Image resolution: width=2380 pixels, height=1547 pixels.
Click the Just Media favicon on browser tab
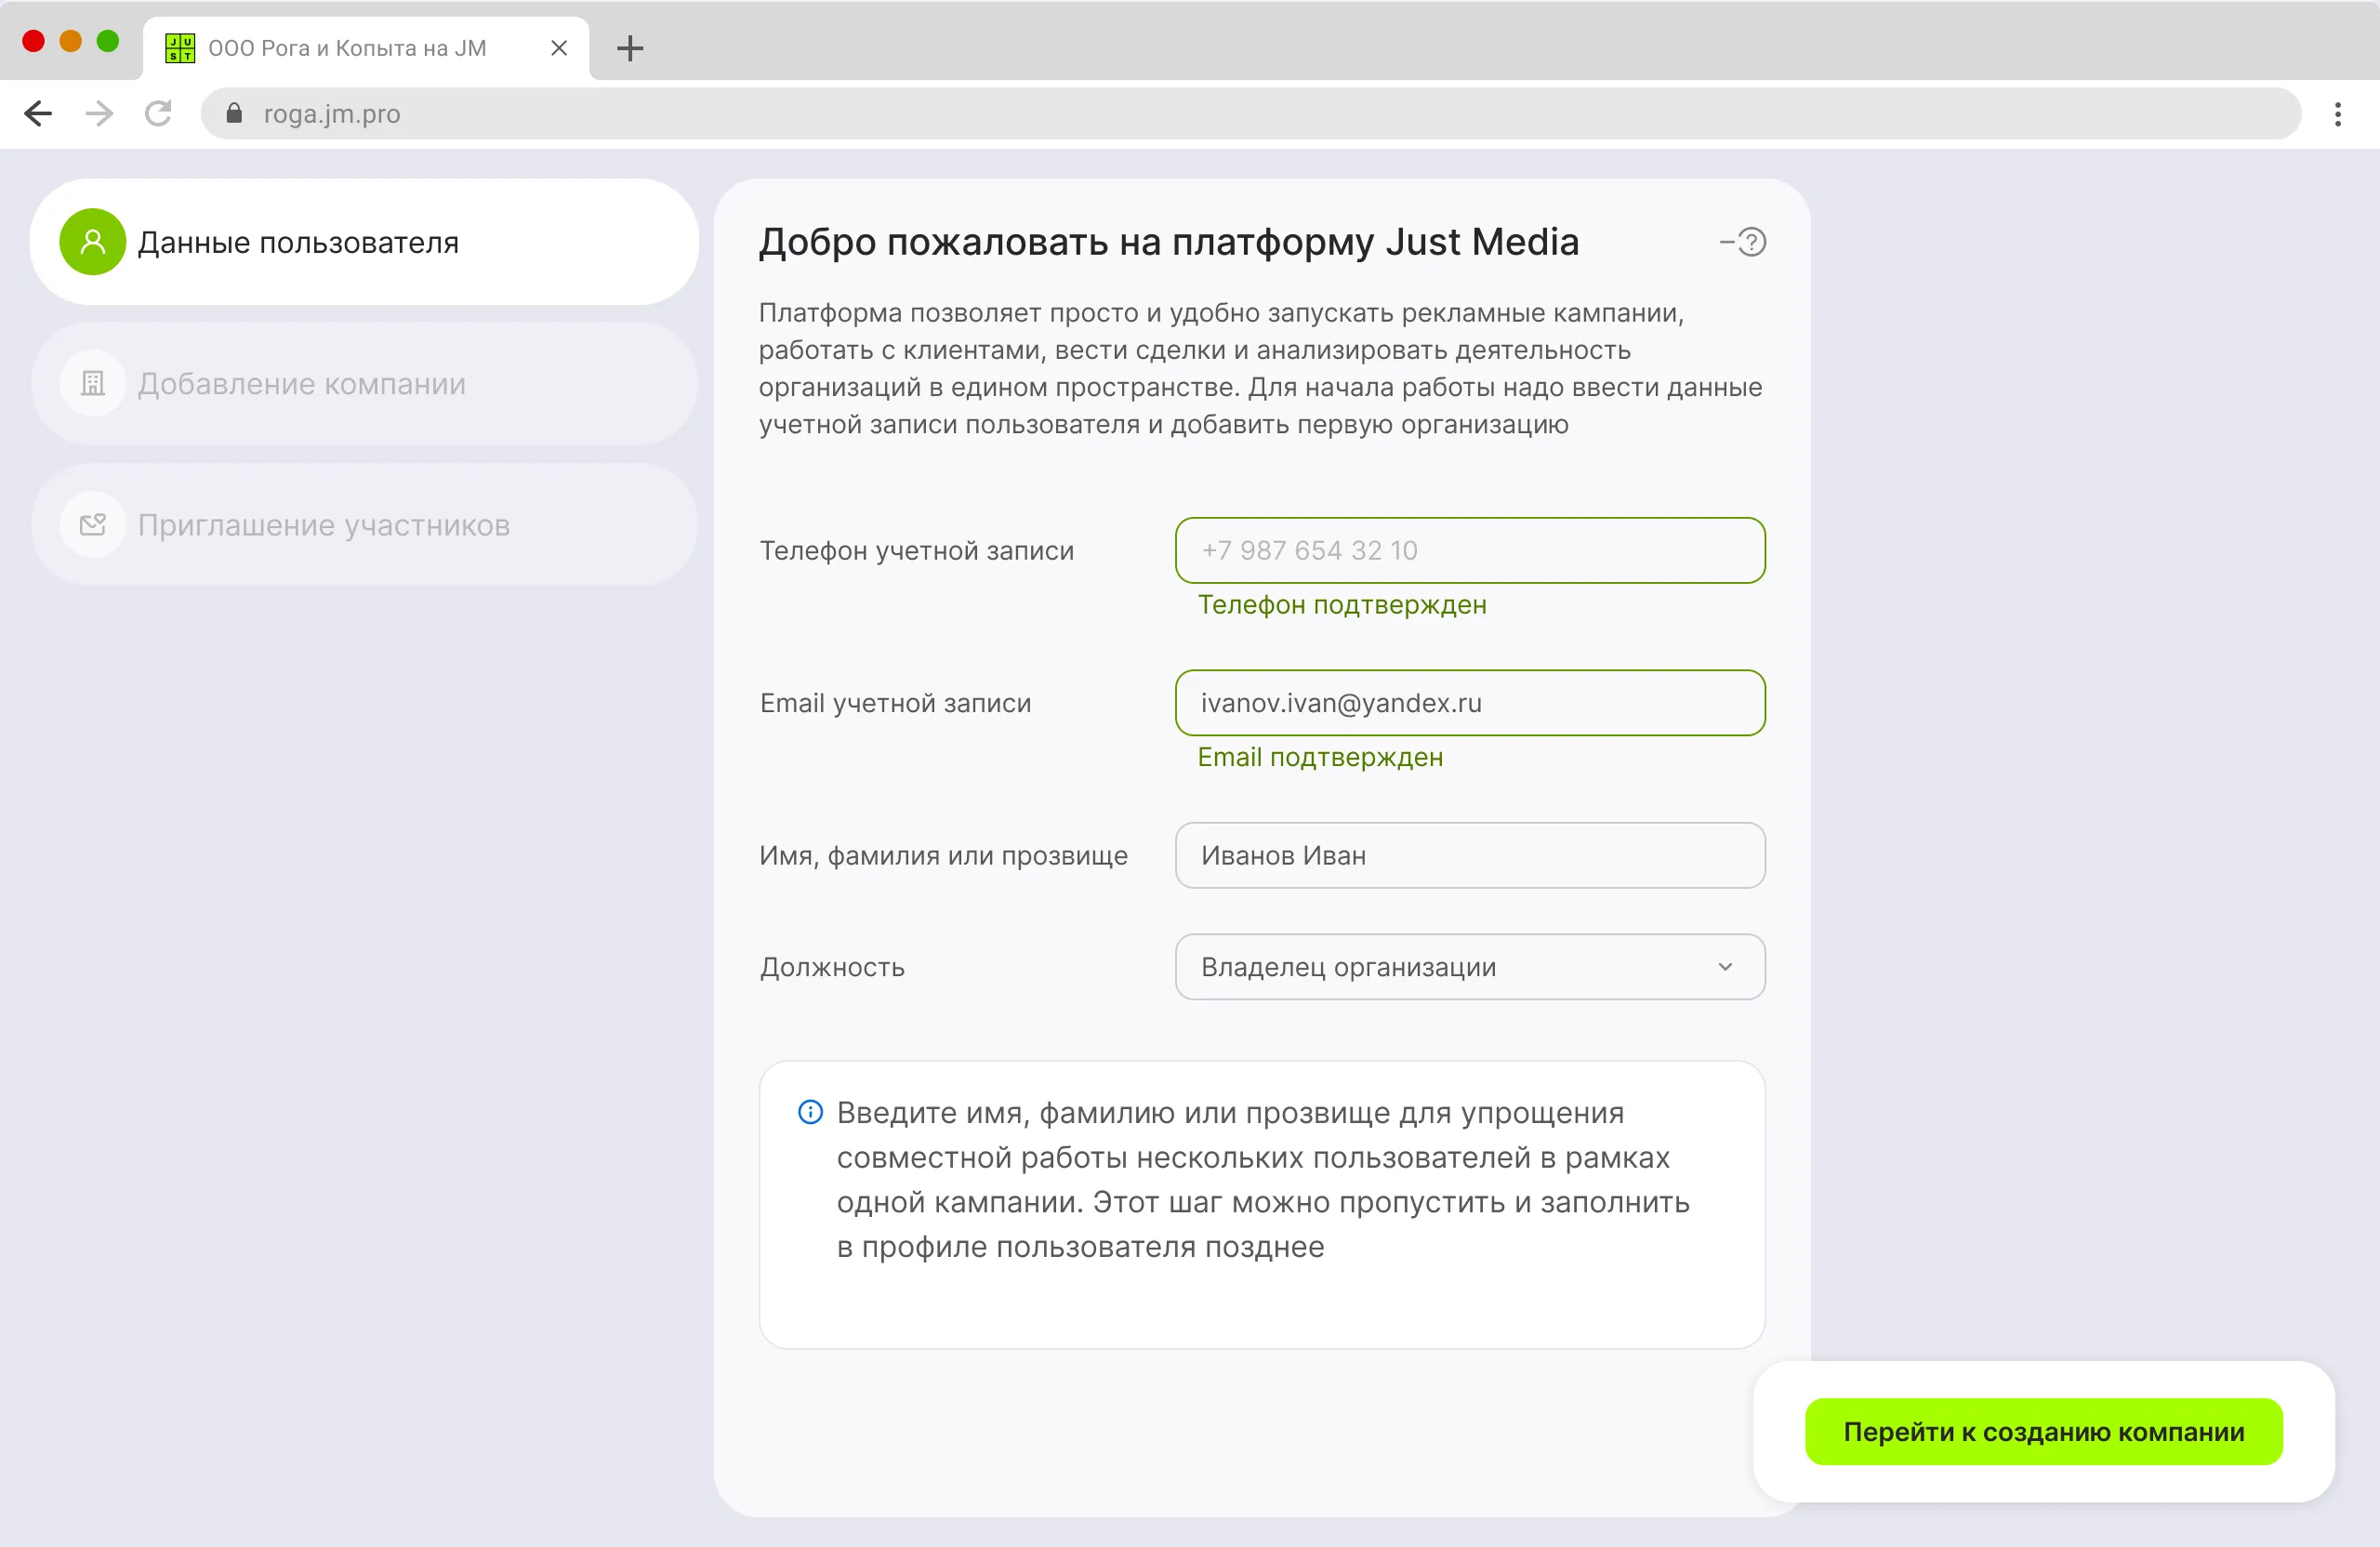pyautogui.click(x=179, y=47)
